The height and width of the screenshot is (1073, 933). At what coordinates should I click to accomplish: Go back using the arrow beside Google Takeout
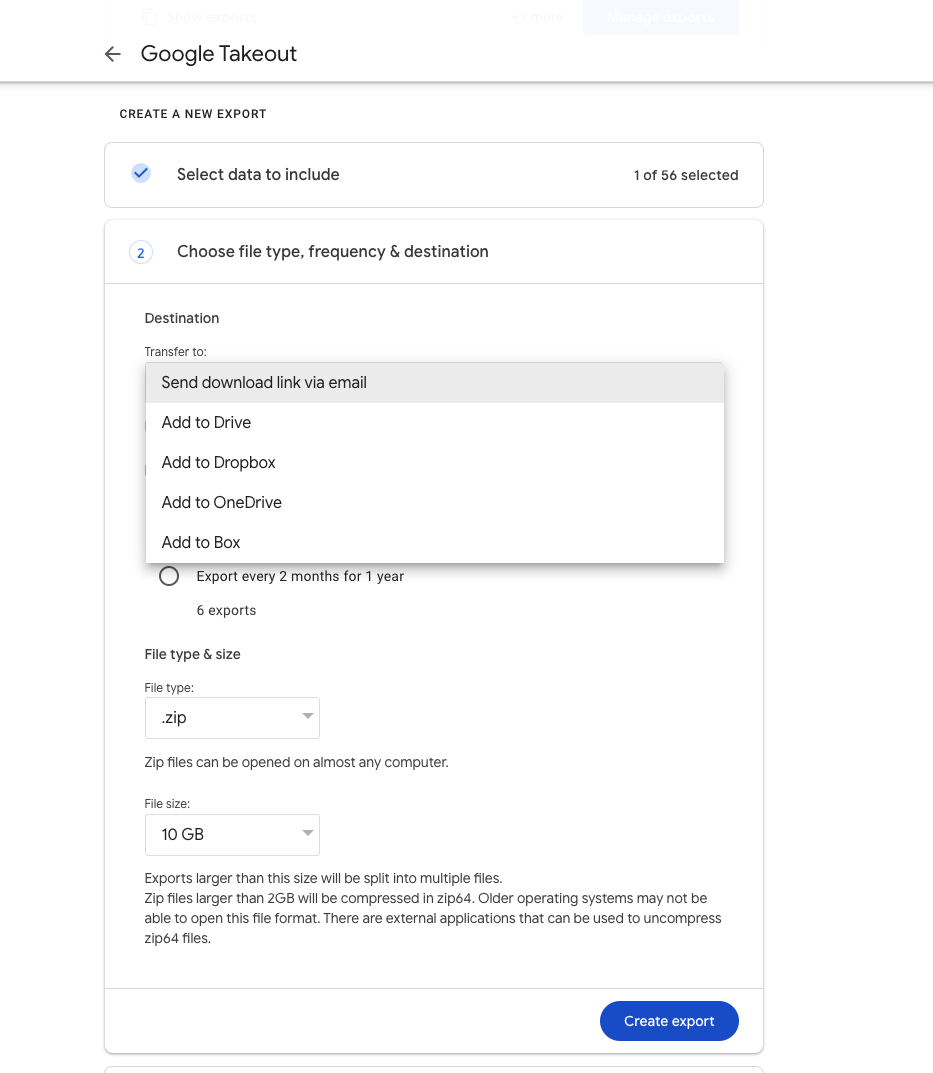[x=113, y=54]
